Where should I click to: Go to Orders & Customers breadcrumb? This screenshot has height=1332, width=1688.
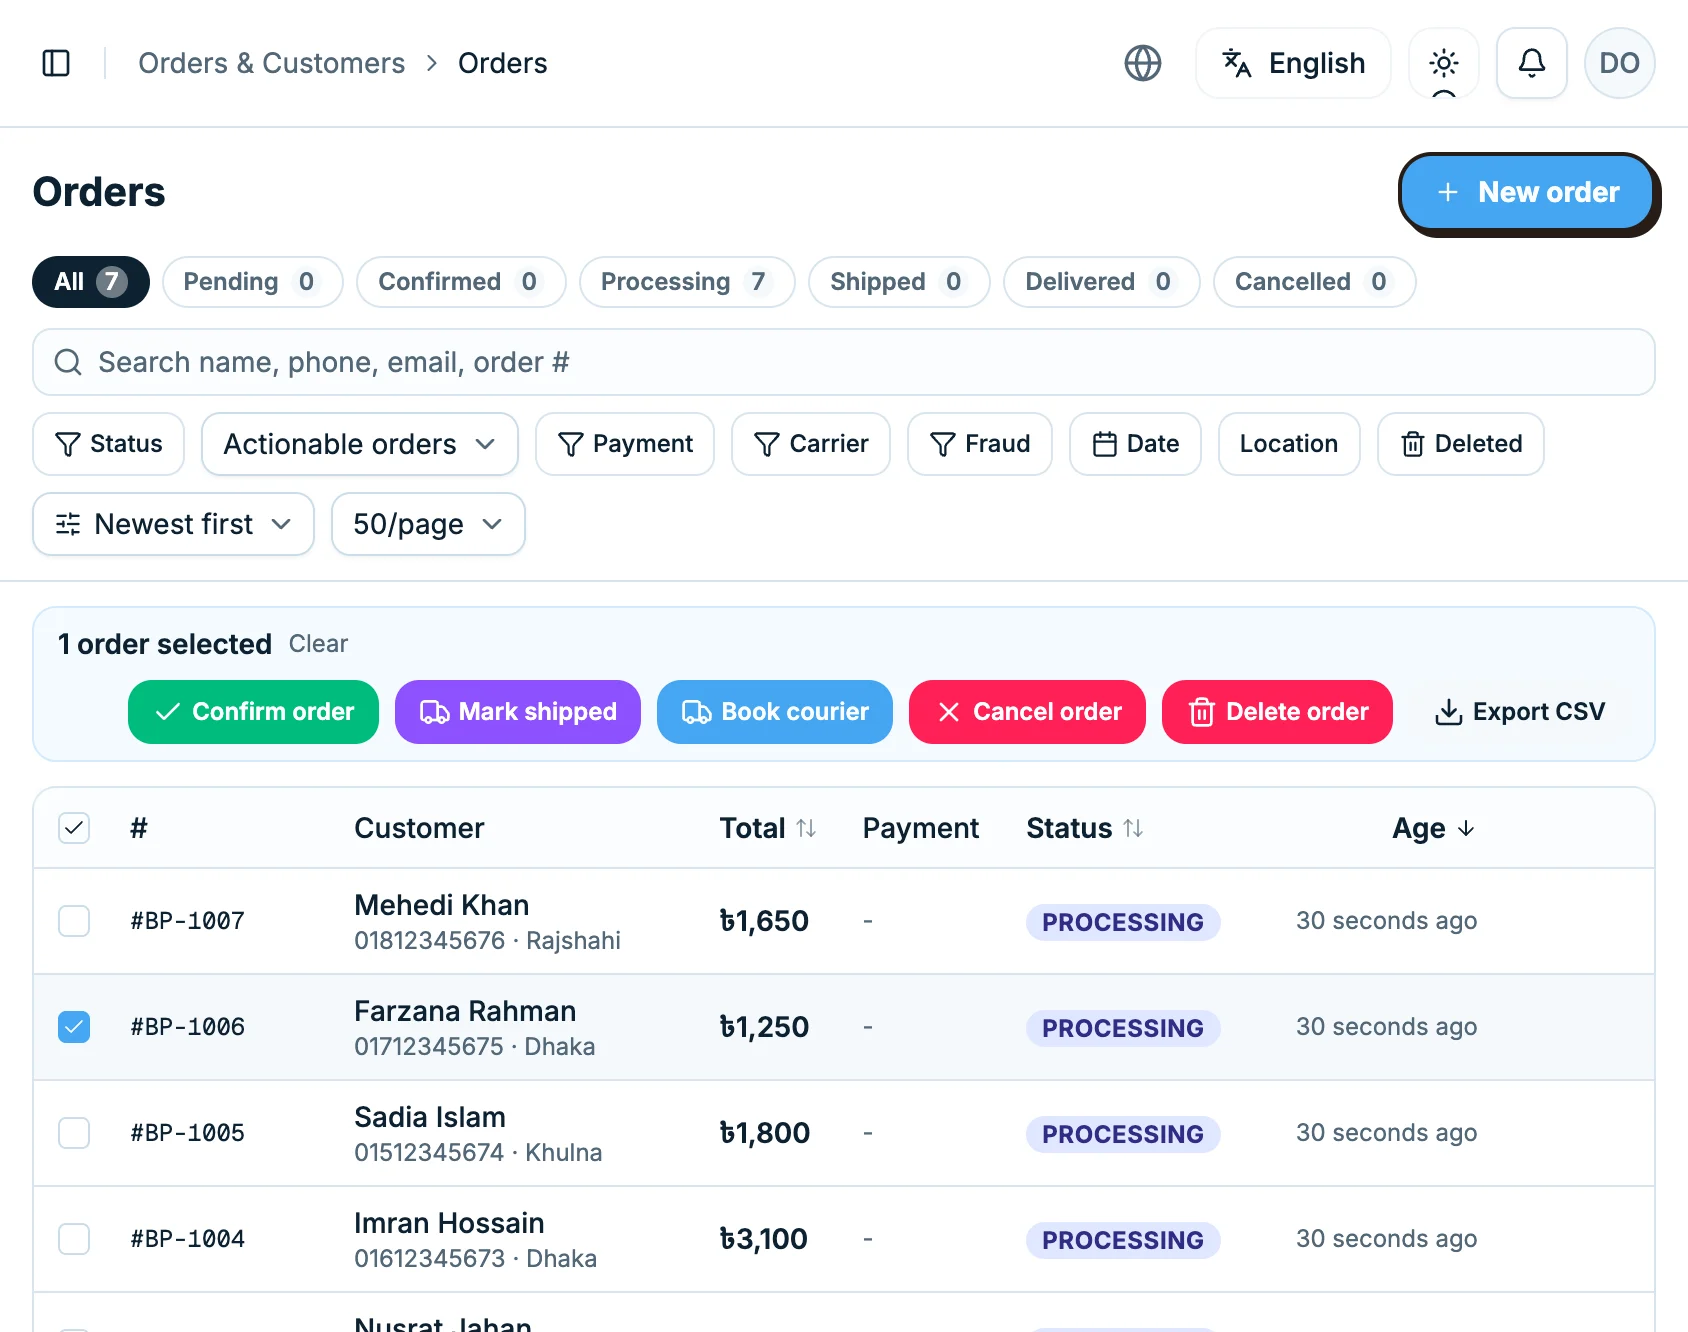[272, 63]
